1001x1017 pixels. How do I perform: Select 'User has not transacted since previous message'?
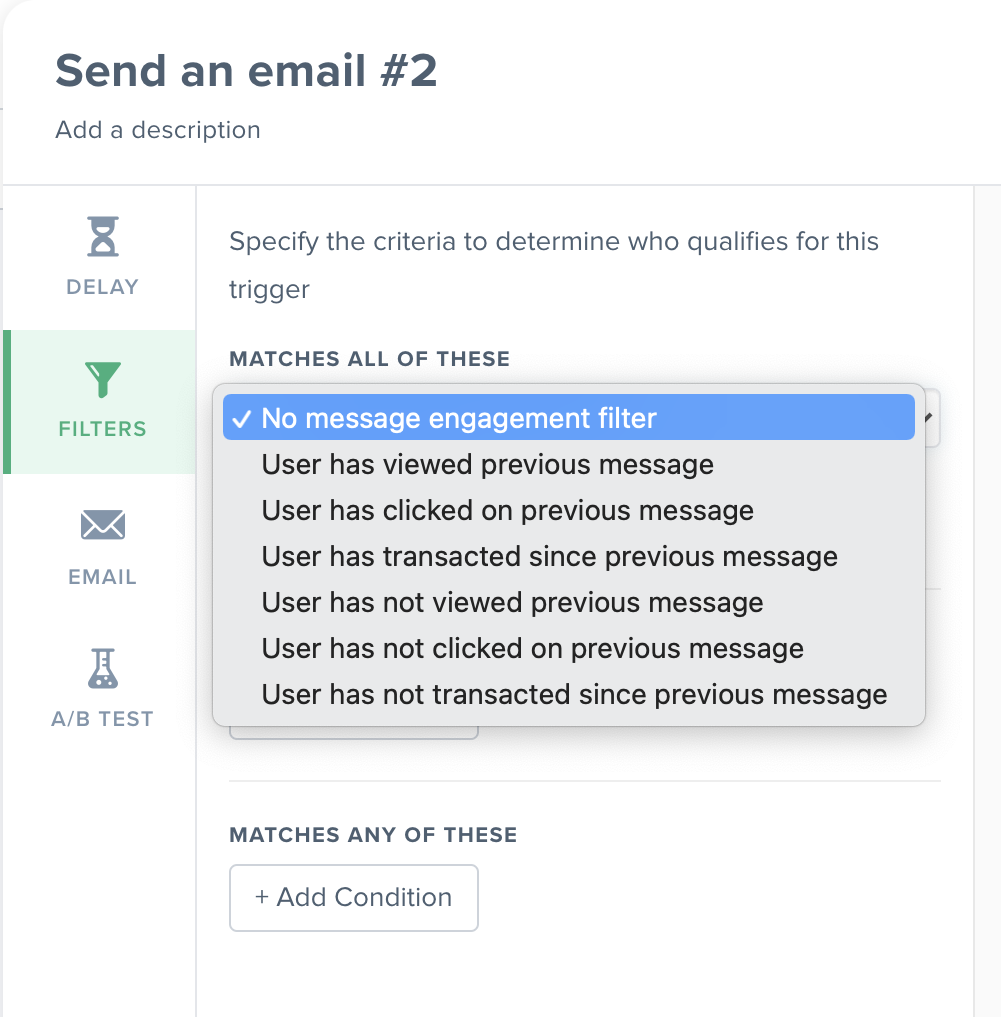pos(569,695)
